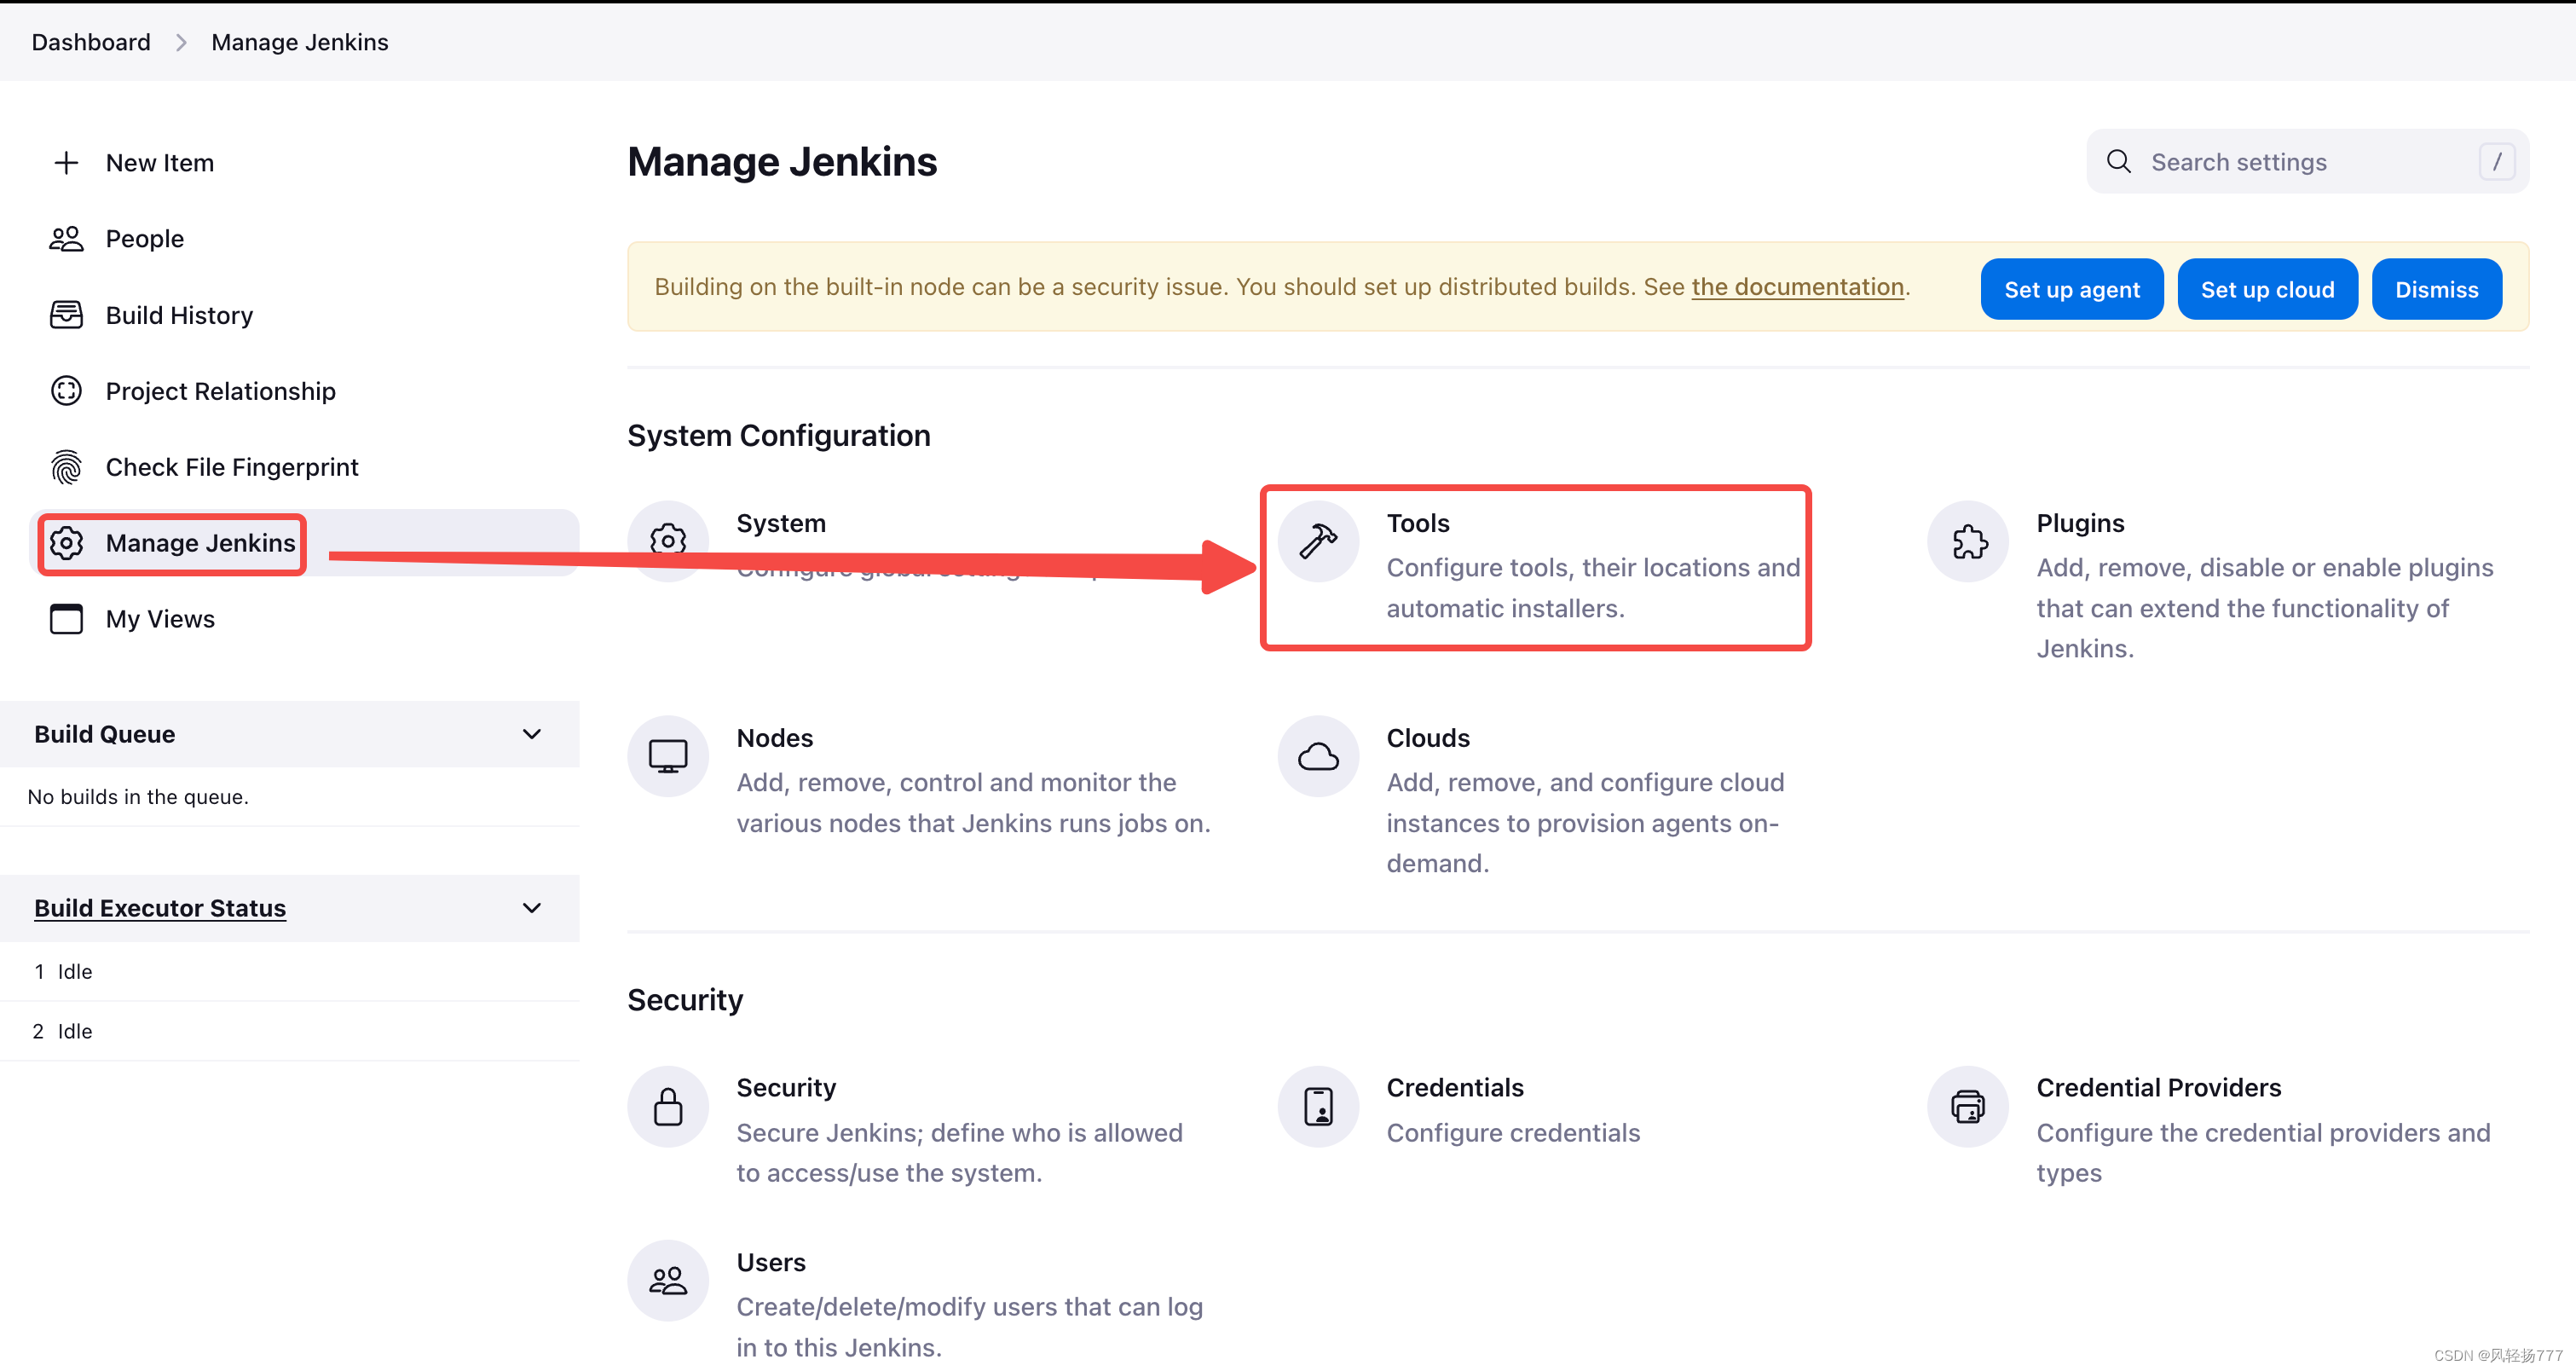The height and width of the screenshot is (1371, 2576).
Task: Click the magnifier icon in search settings
Action: (x=2118, y=161)
